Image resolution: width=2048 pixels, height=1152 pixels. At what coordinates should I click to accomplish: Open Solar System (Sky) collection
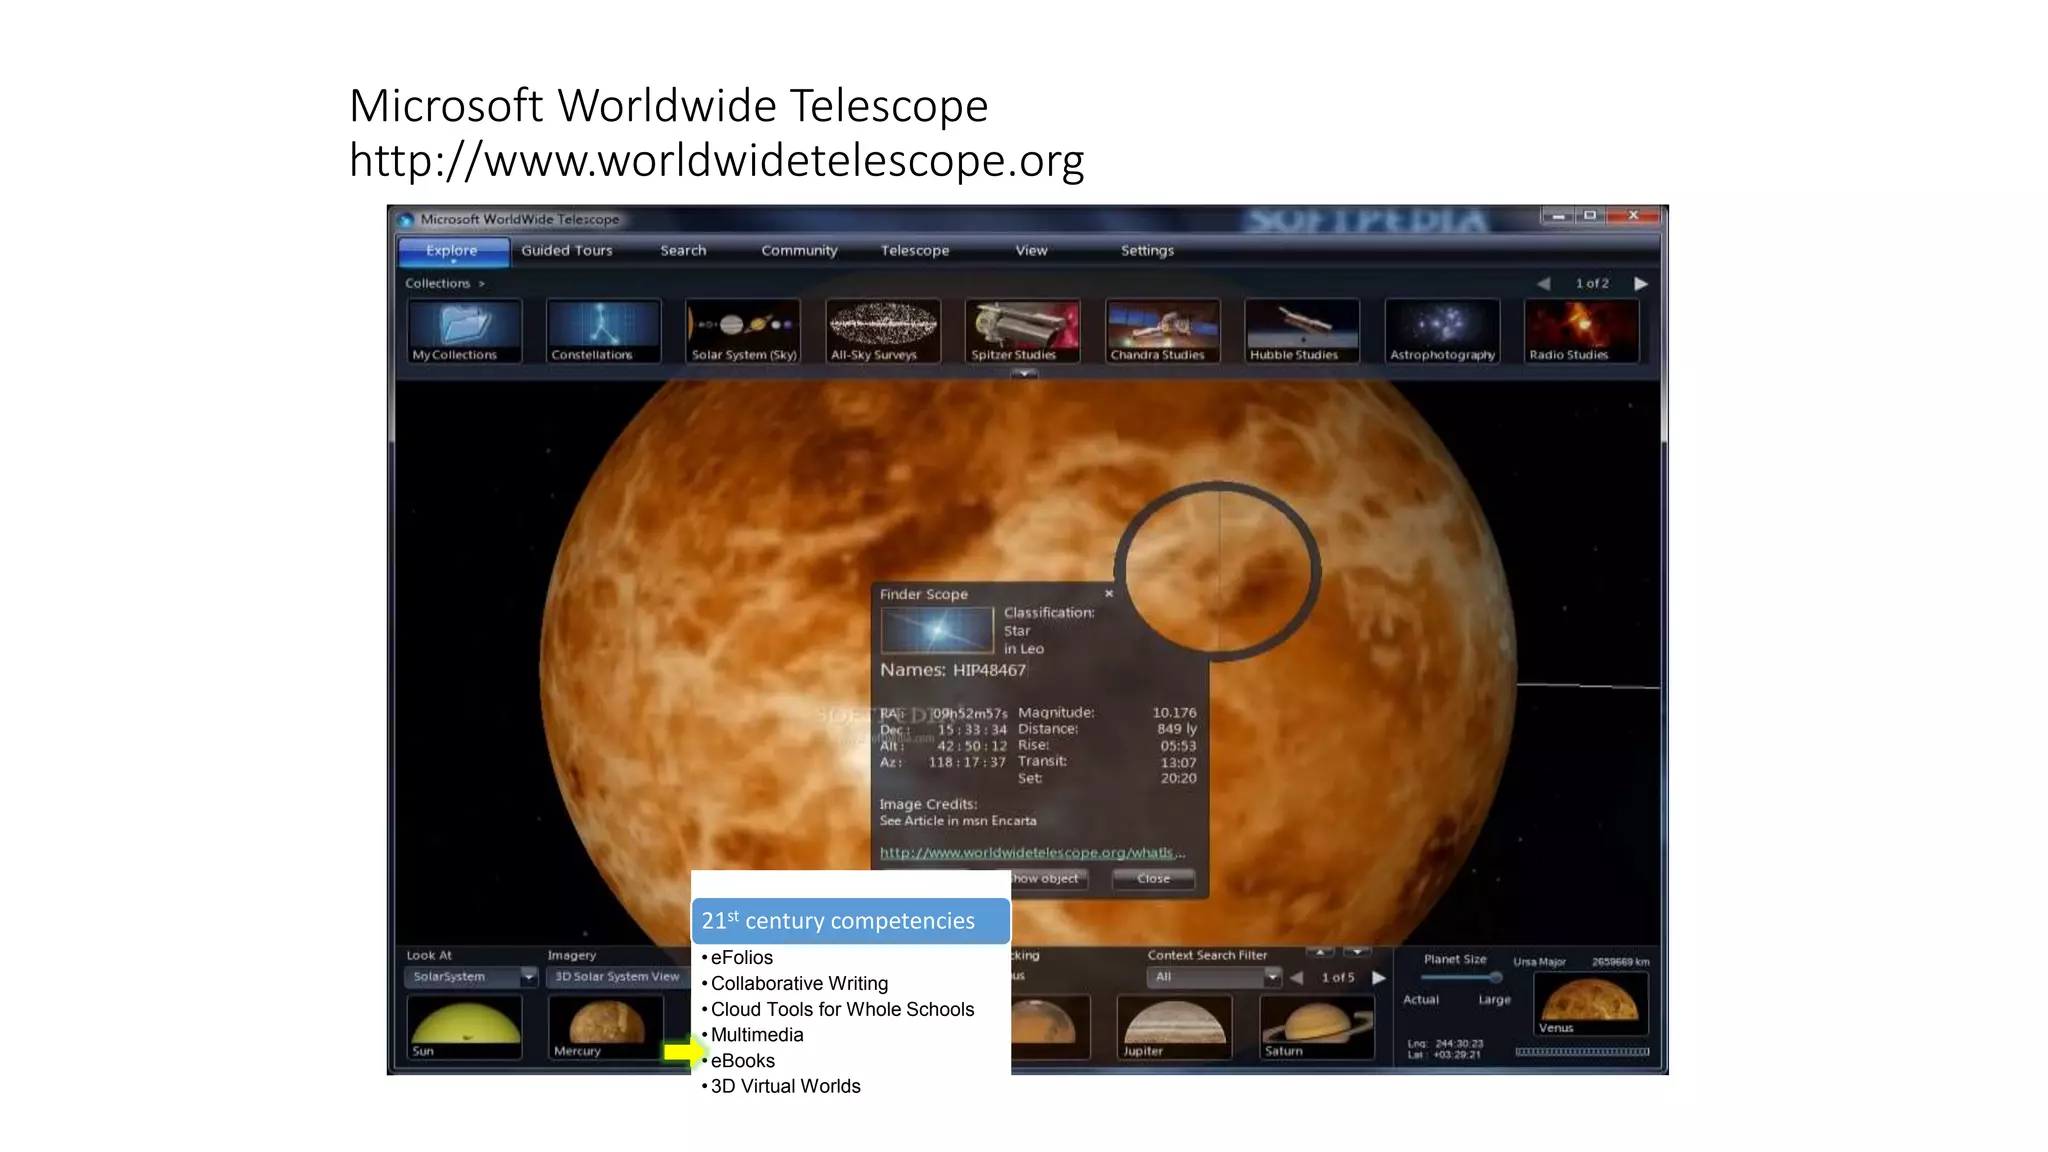[743, 331]
